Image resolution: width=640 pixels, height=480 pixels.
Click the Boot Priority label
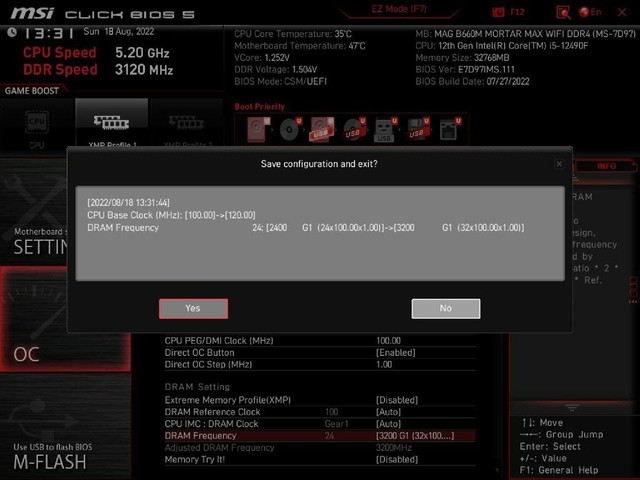260,107
